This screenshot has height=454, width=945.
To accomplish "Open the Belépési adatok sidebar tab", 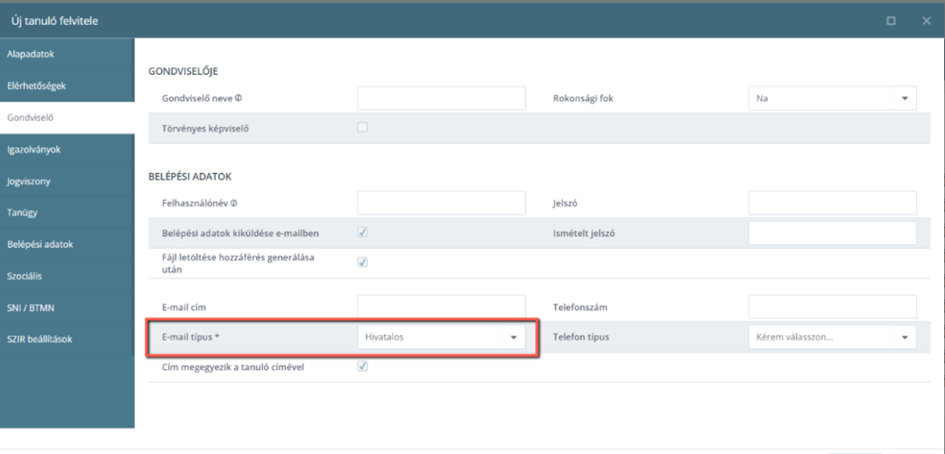I will point(67,244).
